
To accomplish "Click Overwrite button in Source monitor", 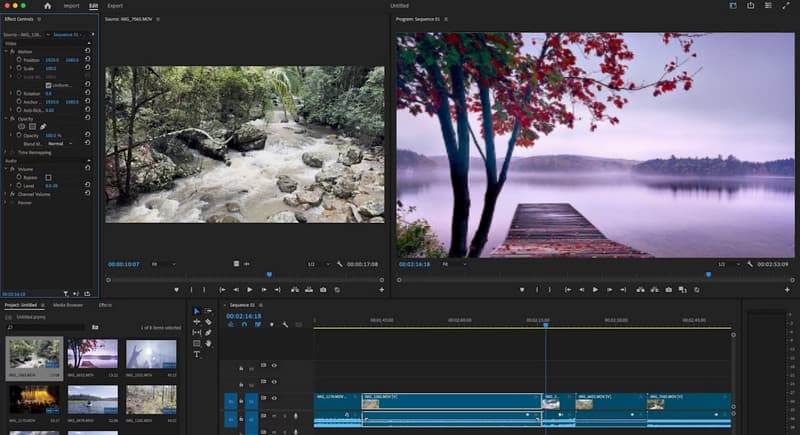I will (x=309, y=290).
